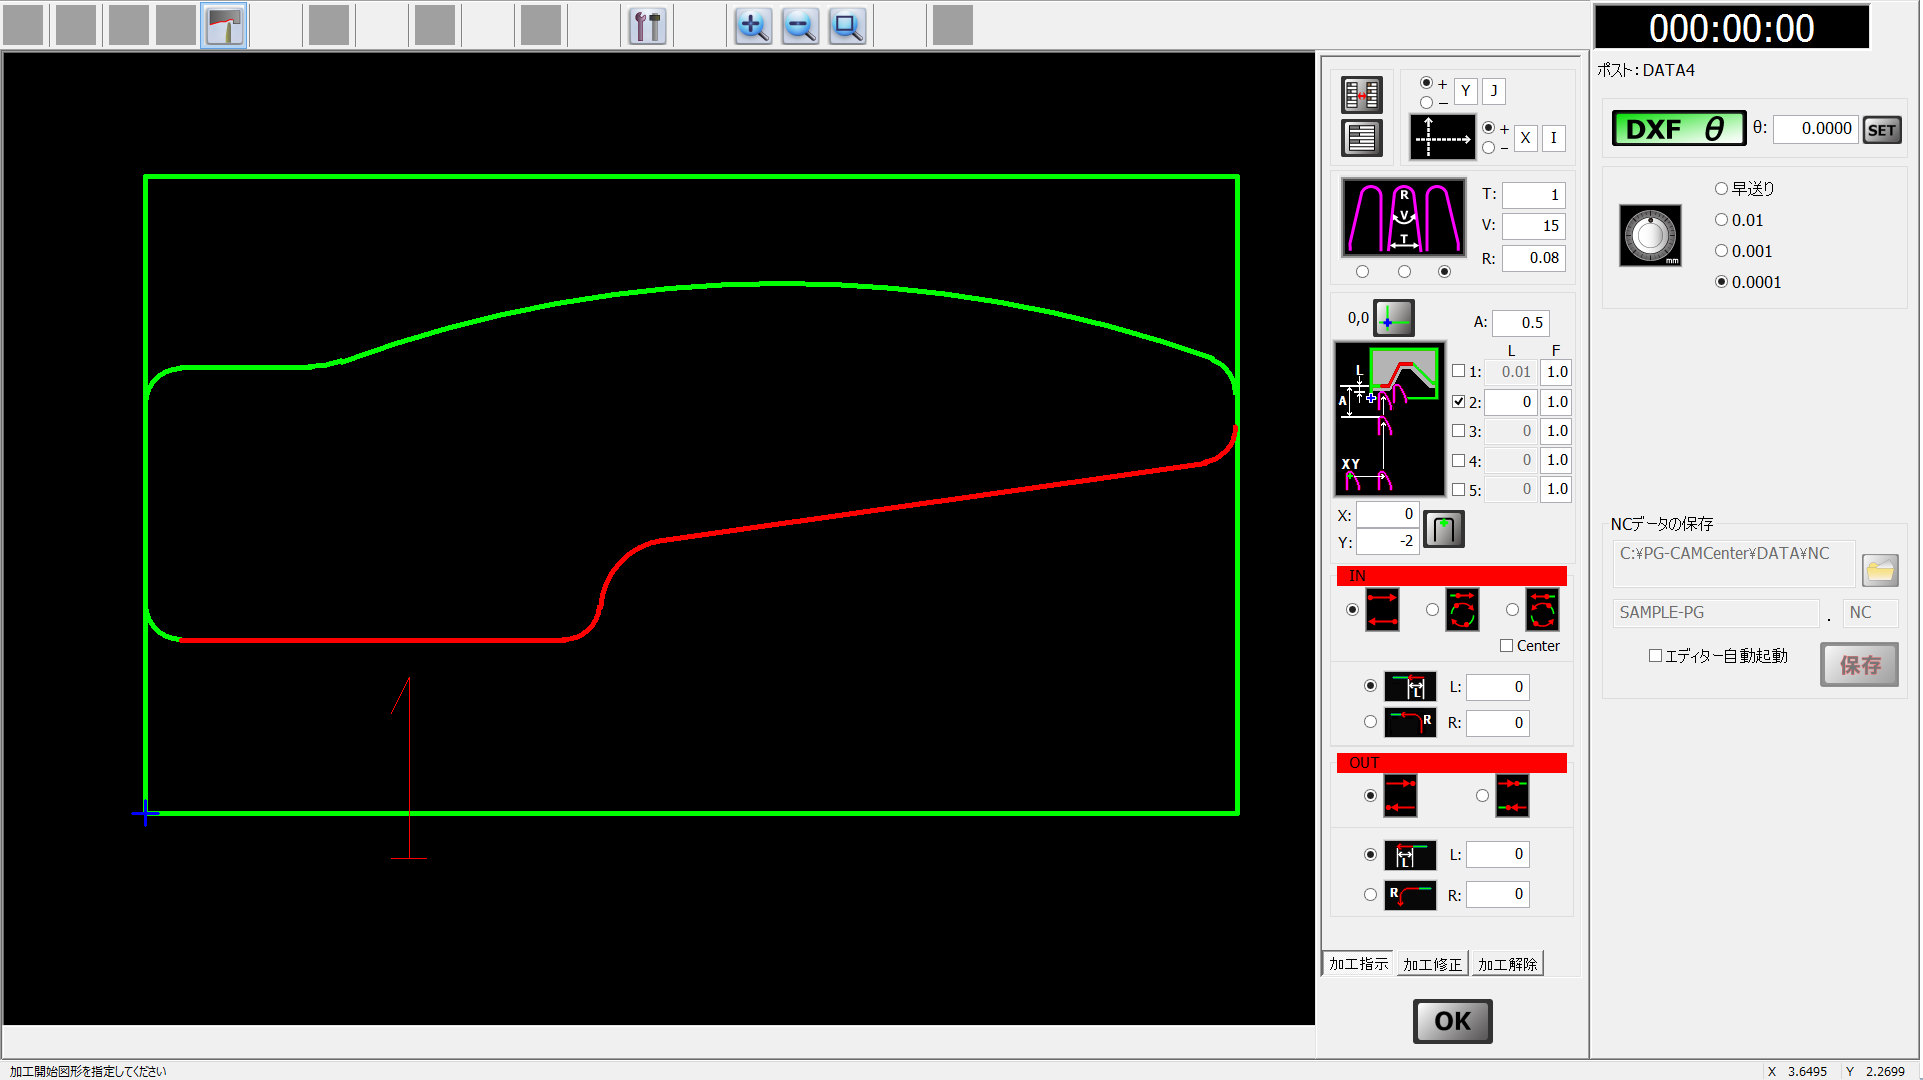This screenshot has height=1080, width=1923.
Task: Click the XY axis direction diagram
Action: 1442,137
